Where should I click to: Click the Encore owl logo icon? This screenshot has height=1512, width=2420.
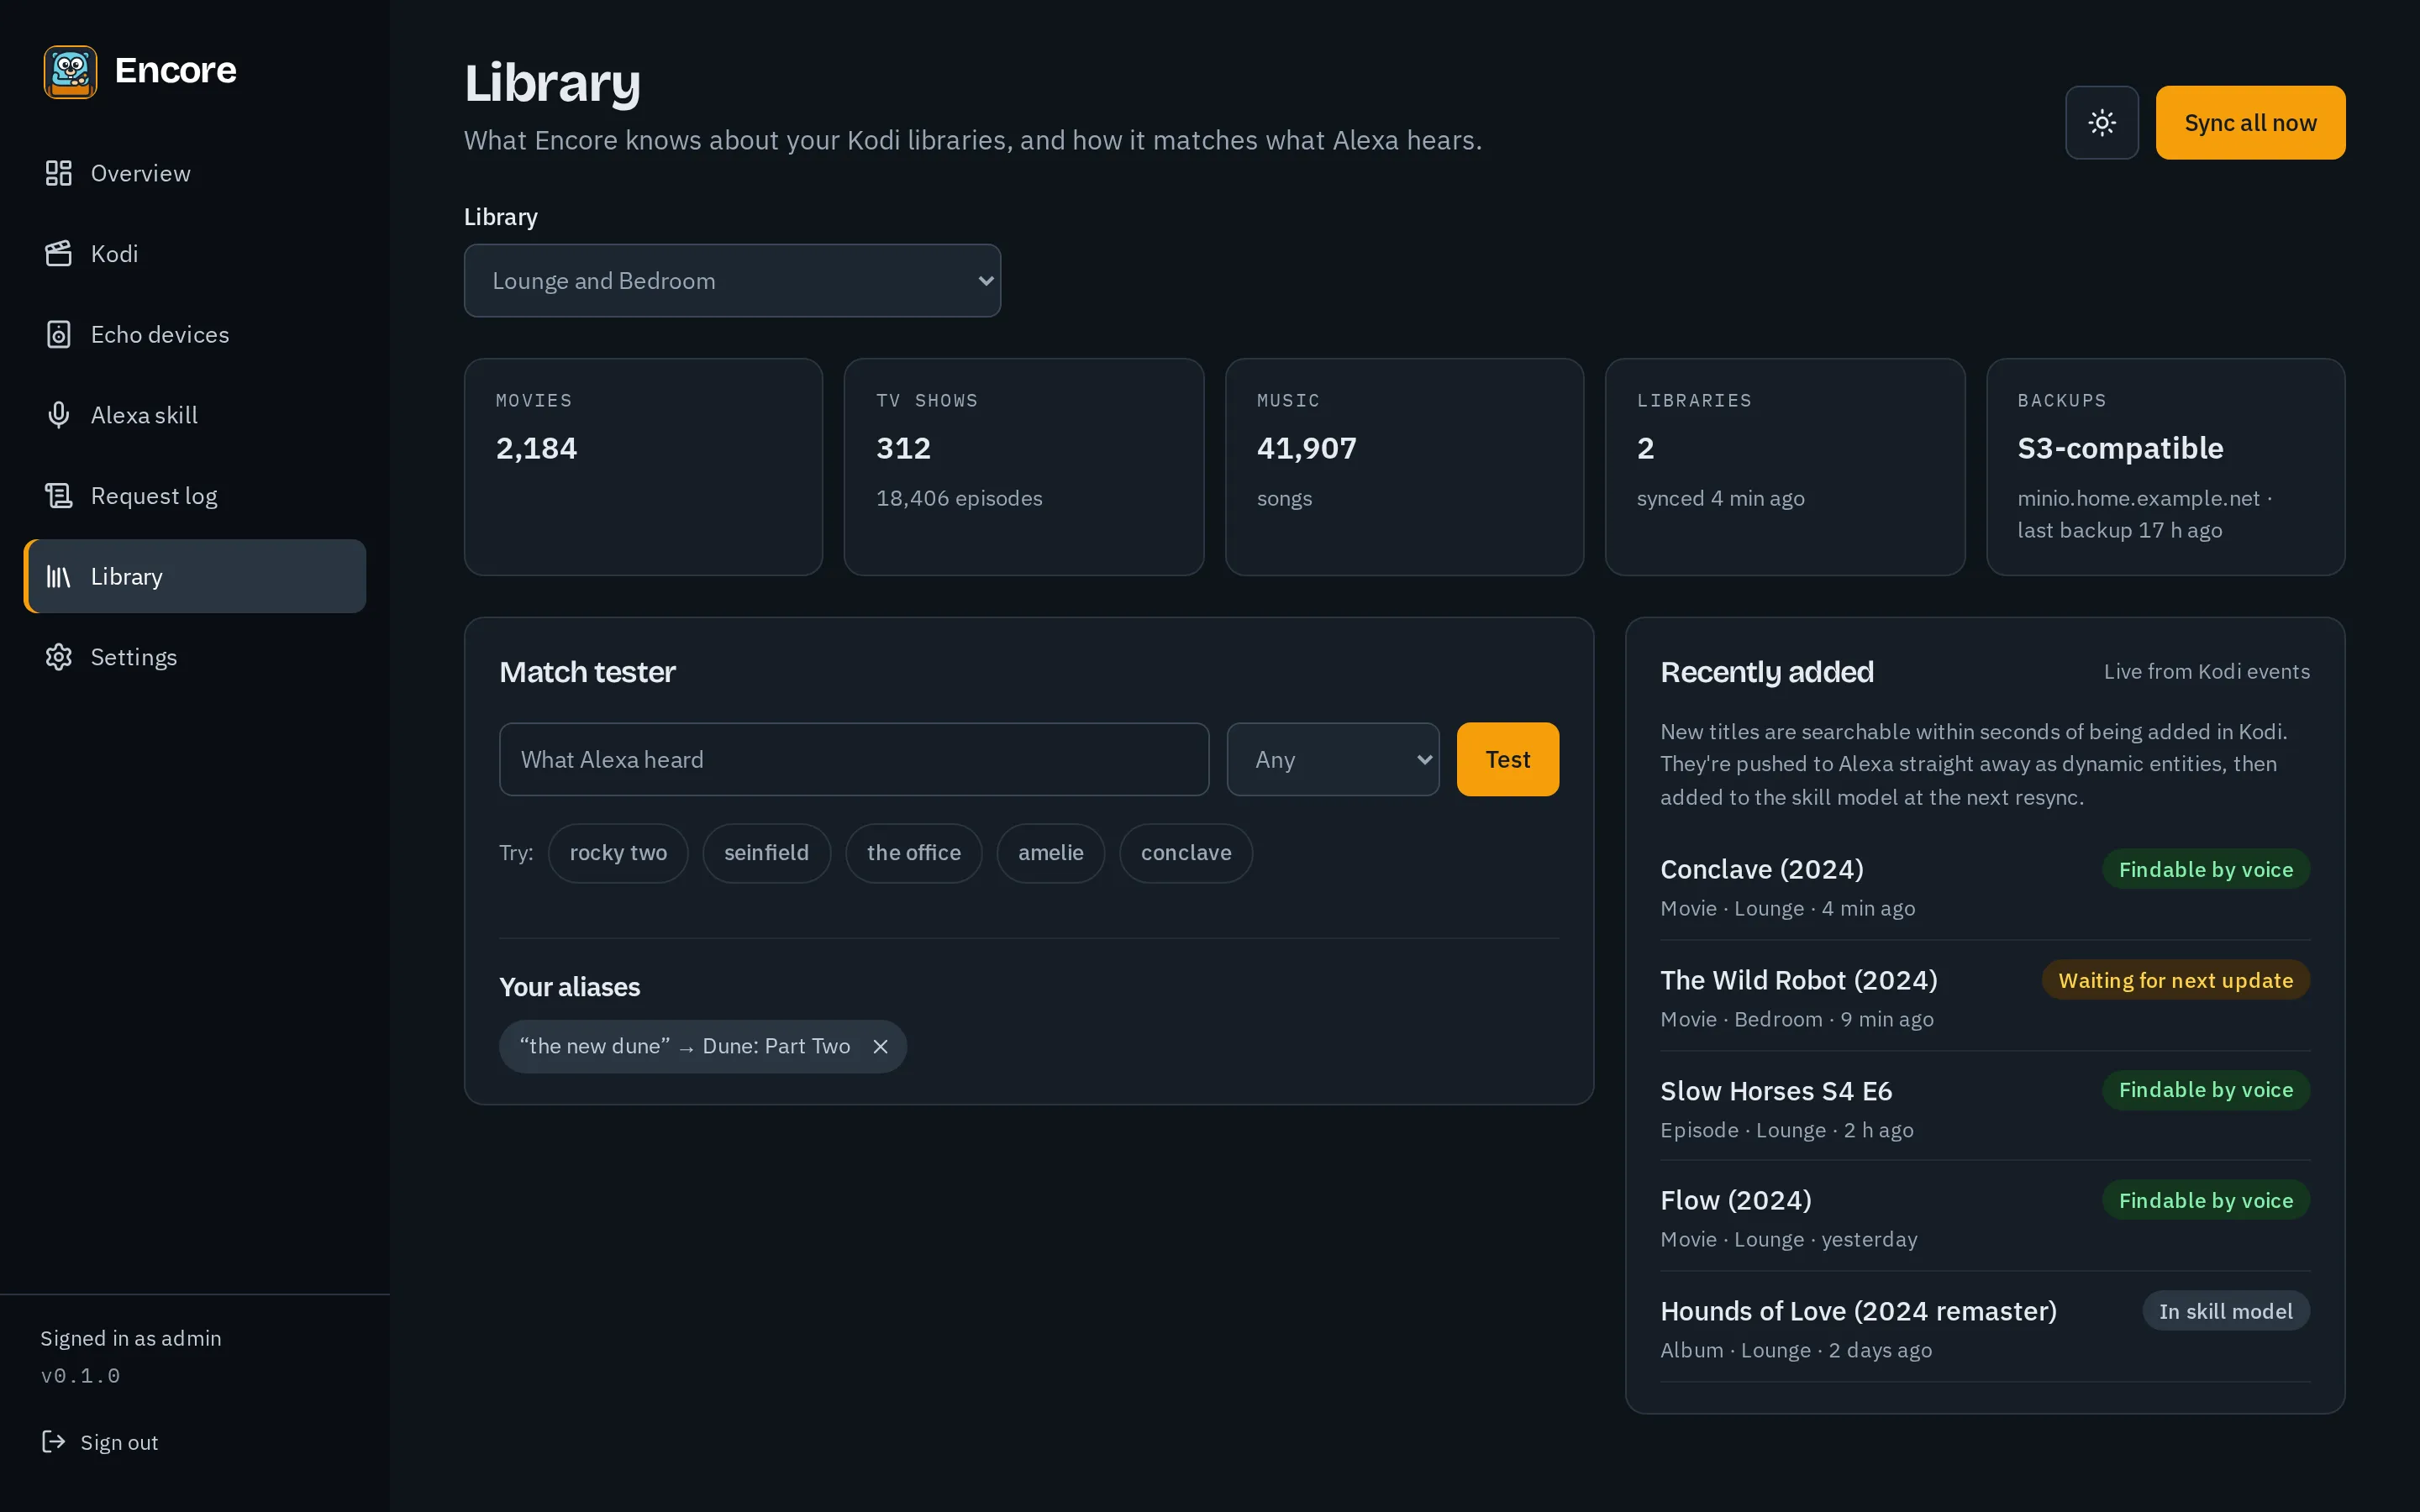70,71
